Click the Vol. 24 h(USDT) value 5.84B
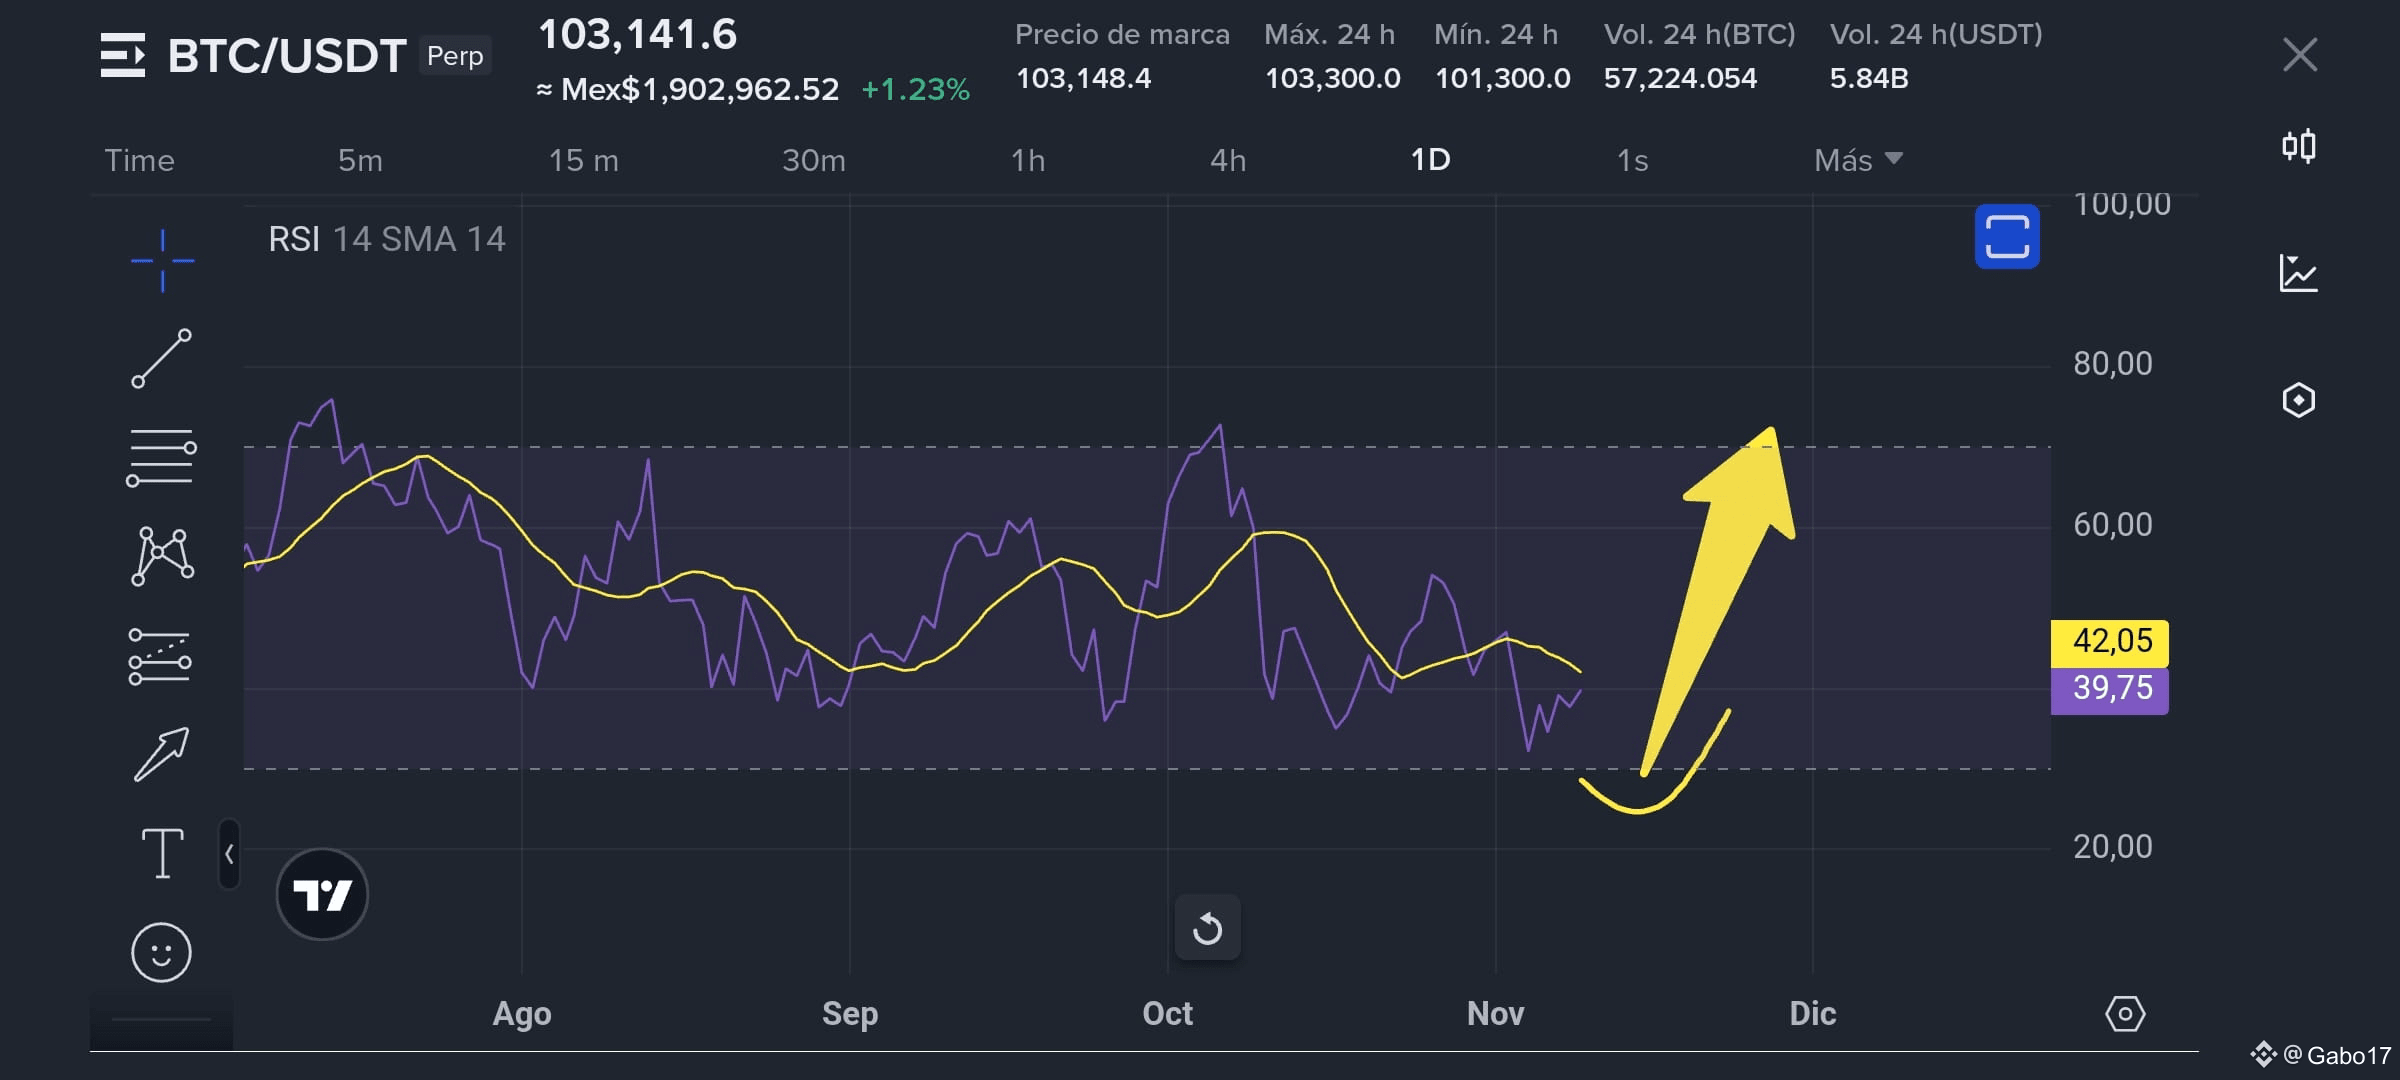 pos(1869,78)
